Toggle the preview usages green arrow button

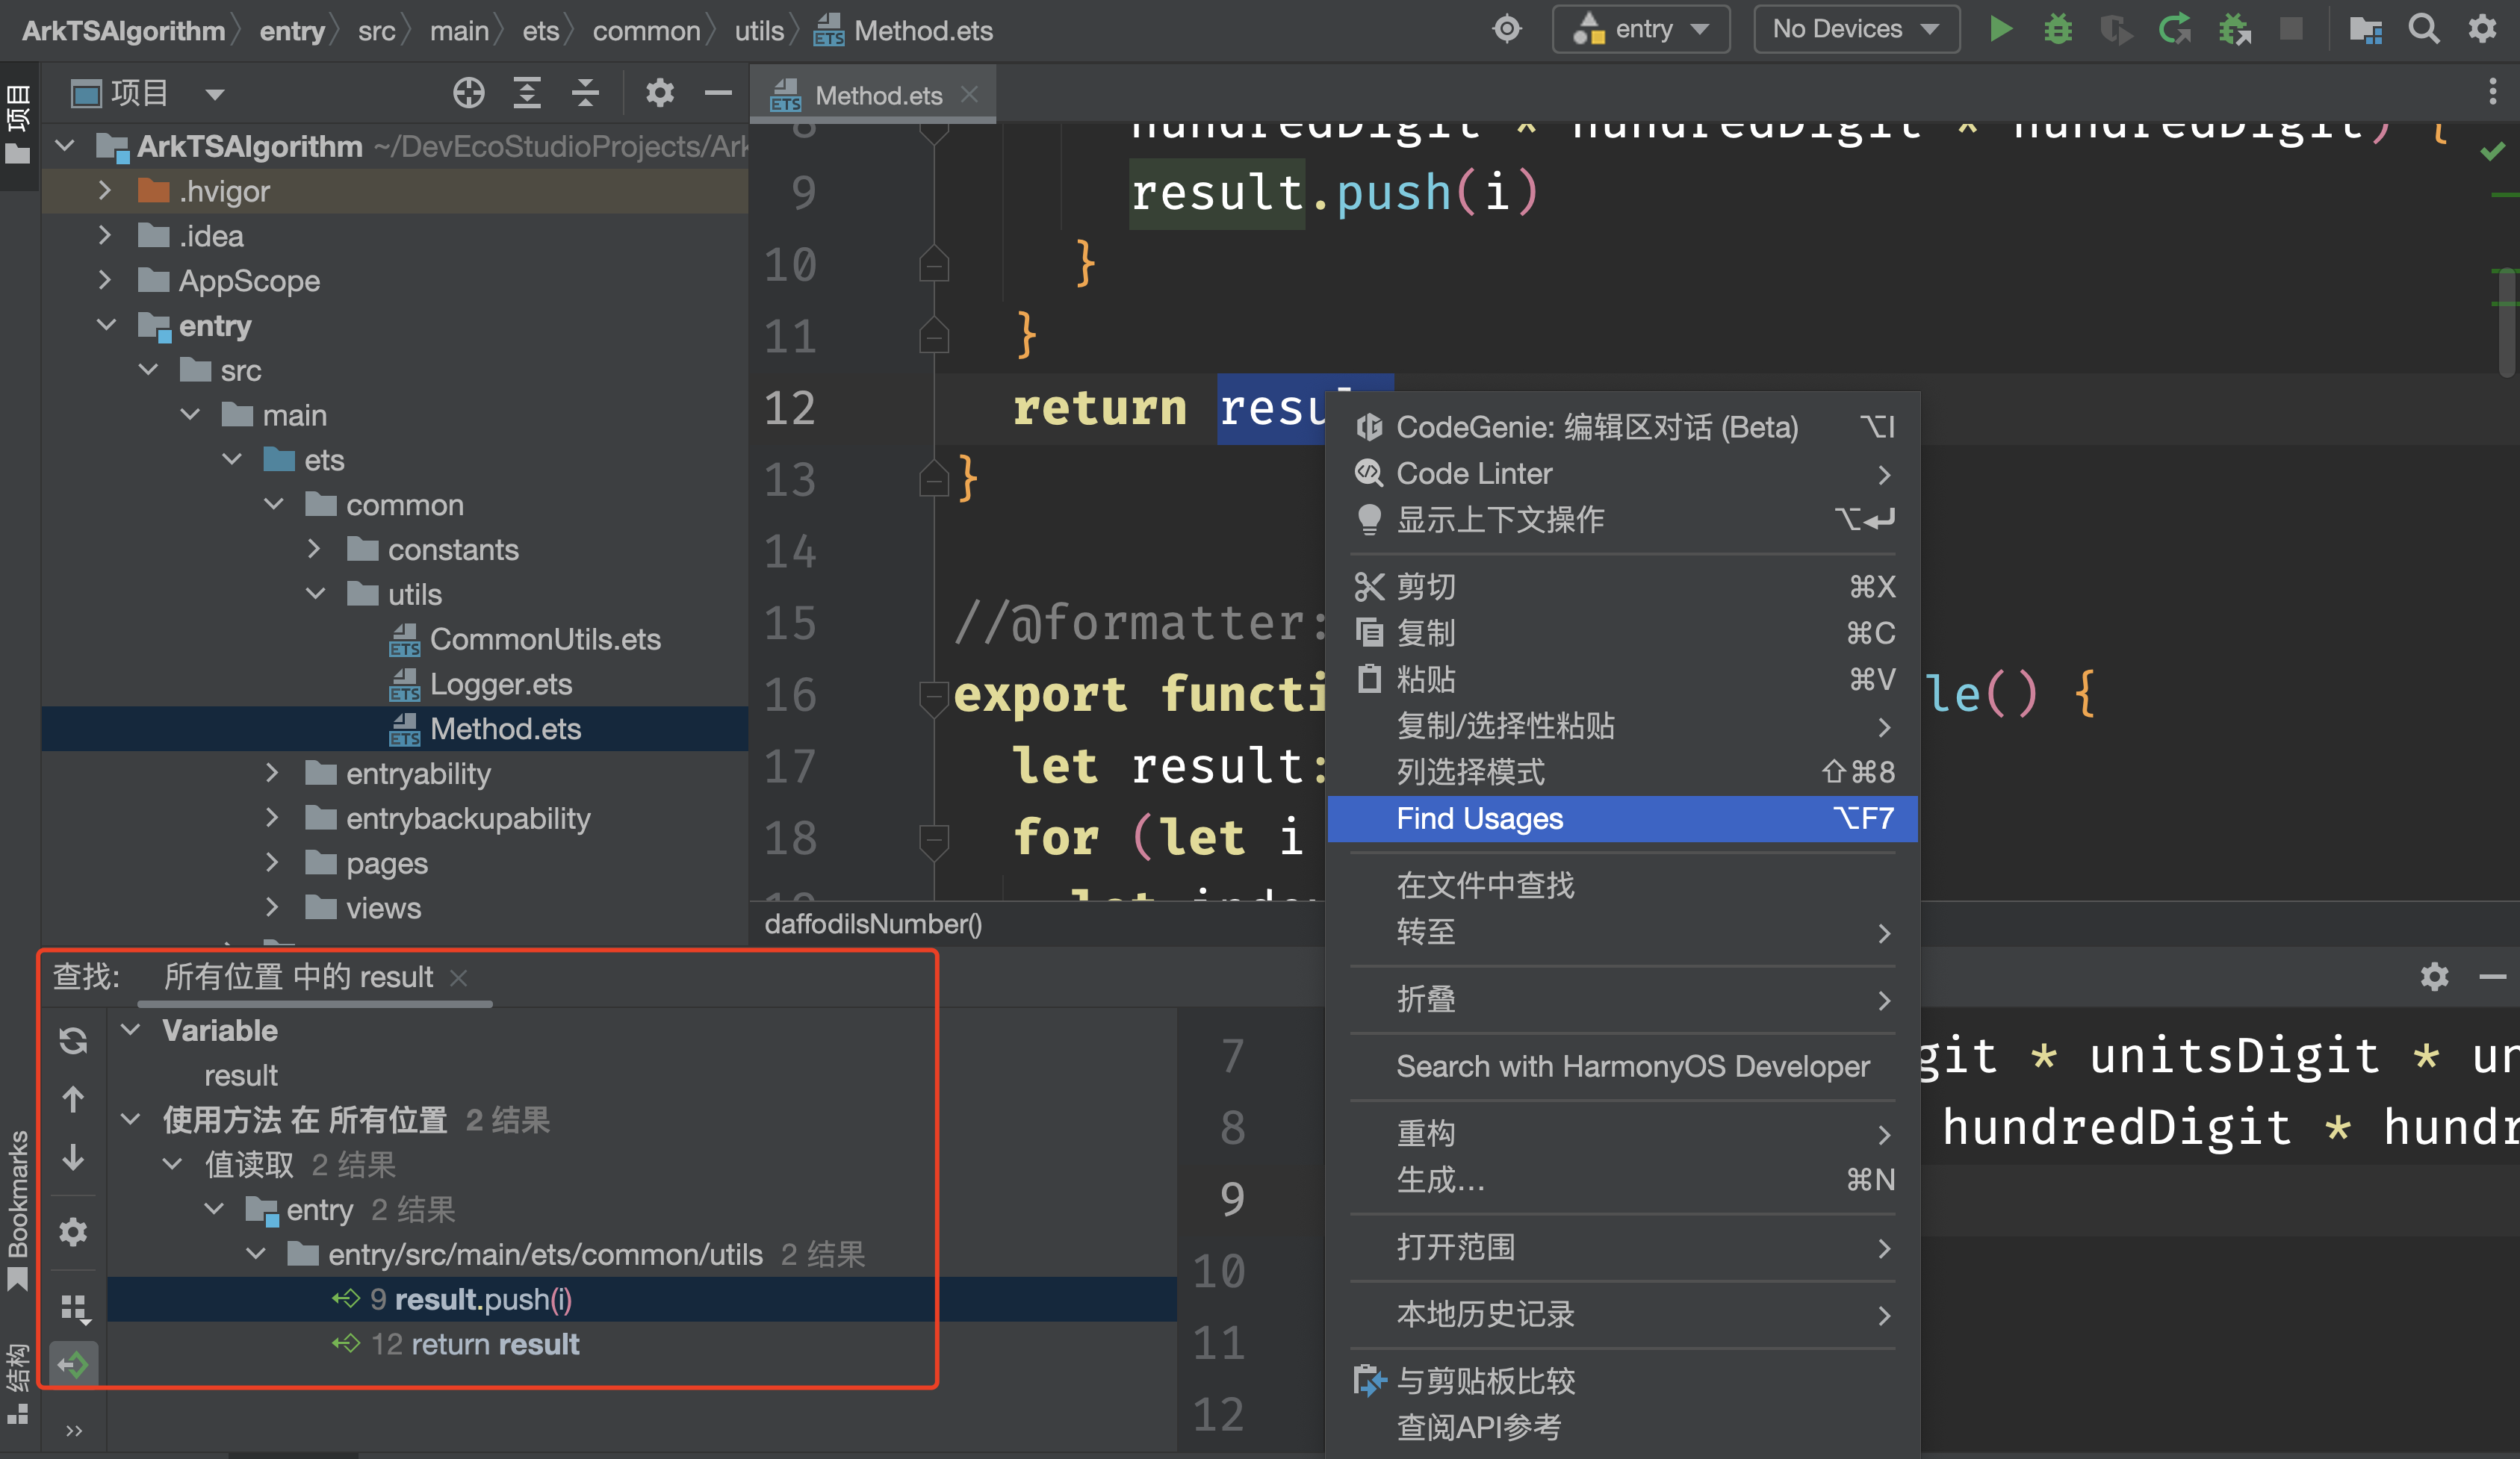[73, 1364]
